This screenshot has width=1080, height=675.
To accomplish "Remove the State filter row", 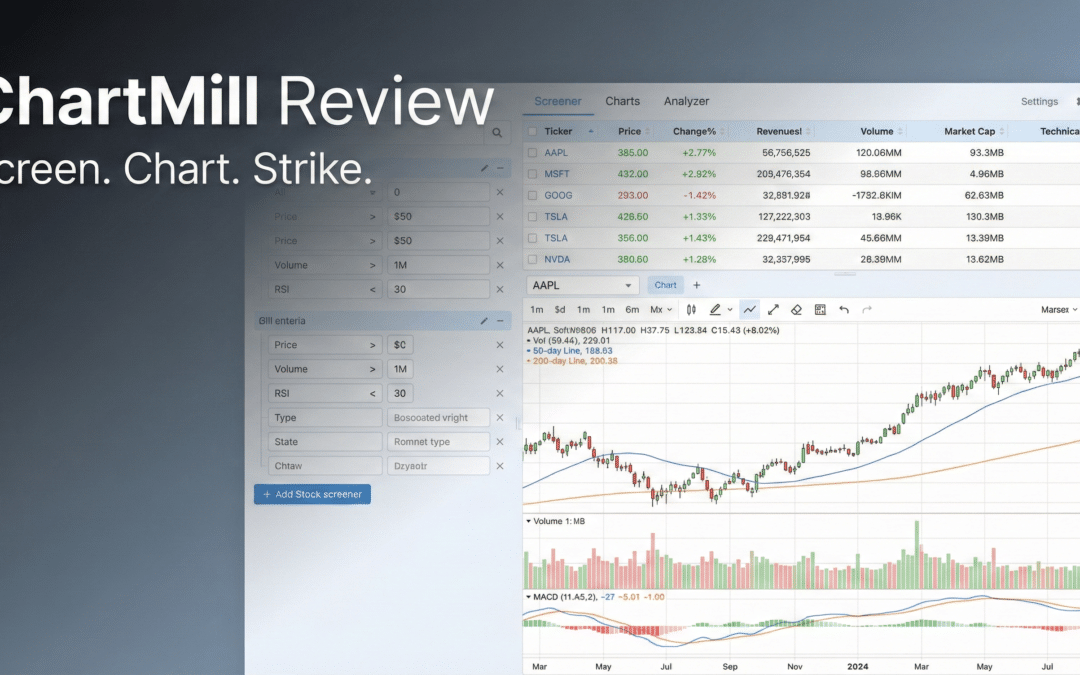I will 500,442.
